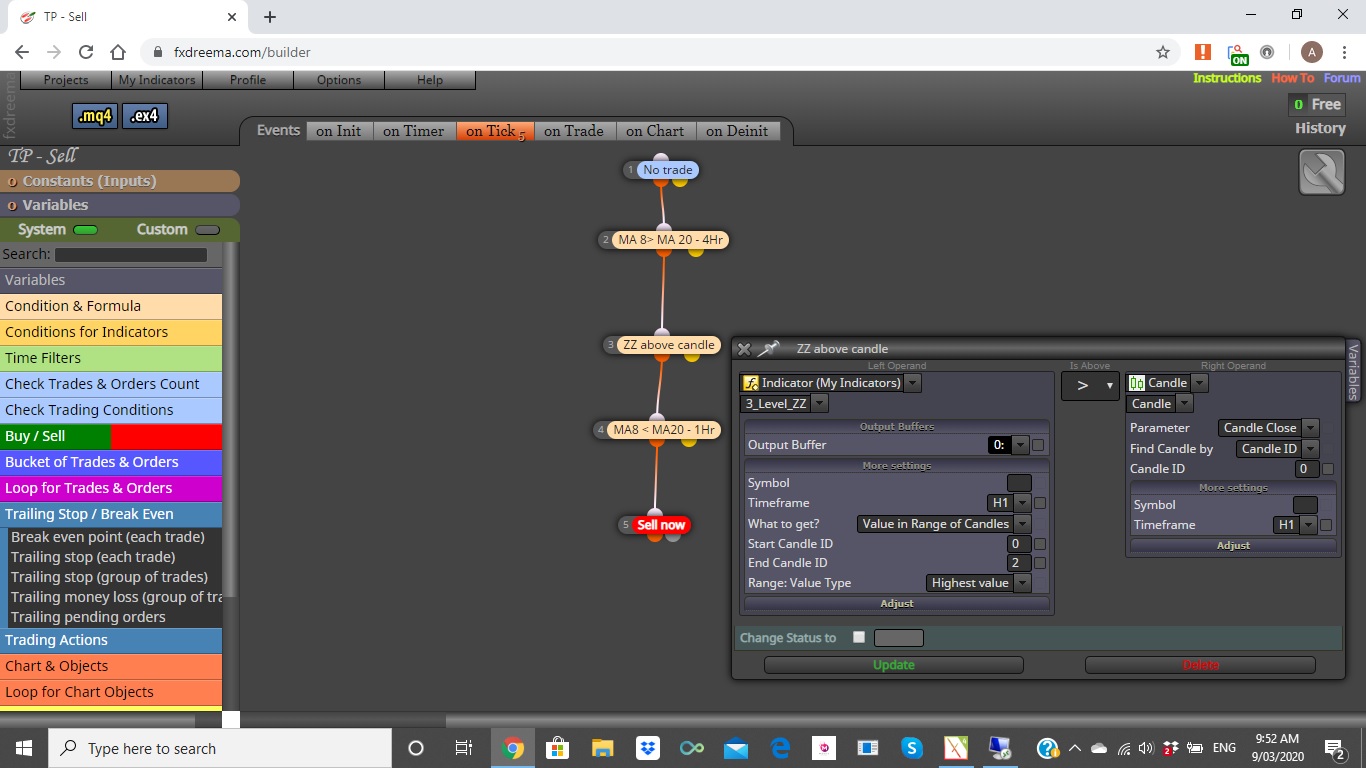Open the Options menu
The image size is (1366, 768).
339,80
